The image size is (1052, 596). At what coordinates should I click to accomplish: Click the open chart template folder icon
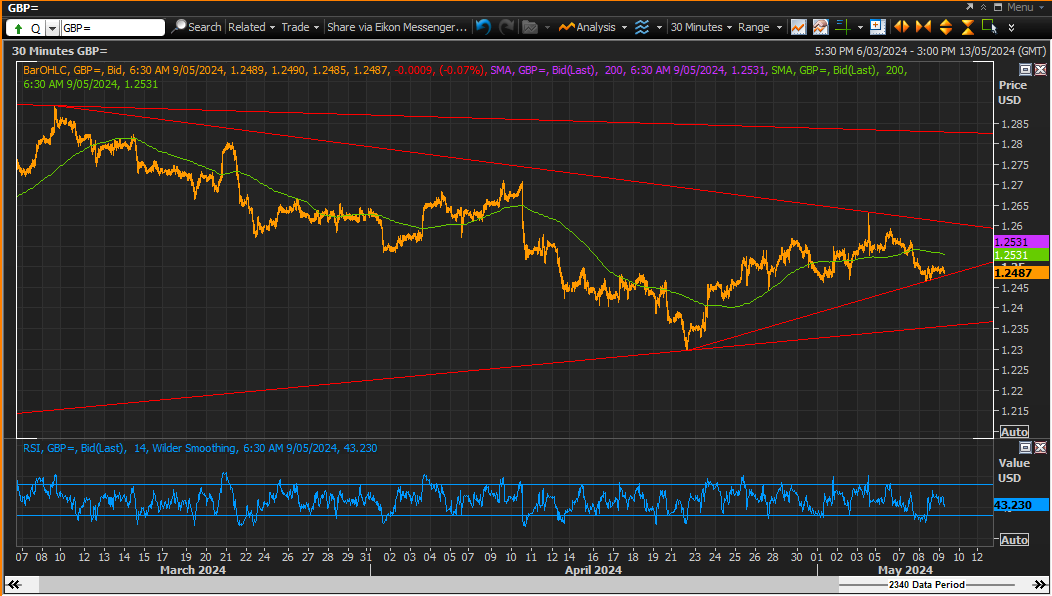pos(531,28)
